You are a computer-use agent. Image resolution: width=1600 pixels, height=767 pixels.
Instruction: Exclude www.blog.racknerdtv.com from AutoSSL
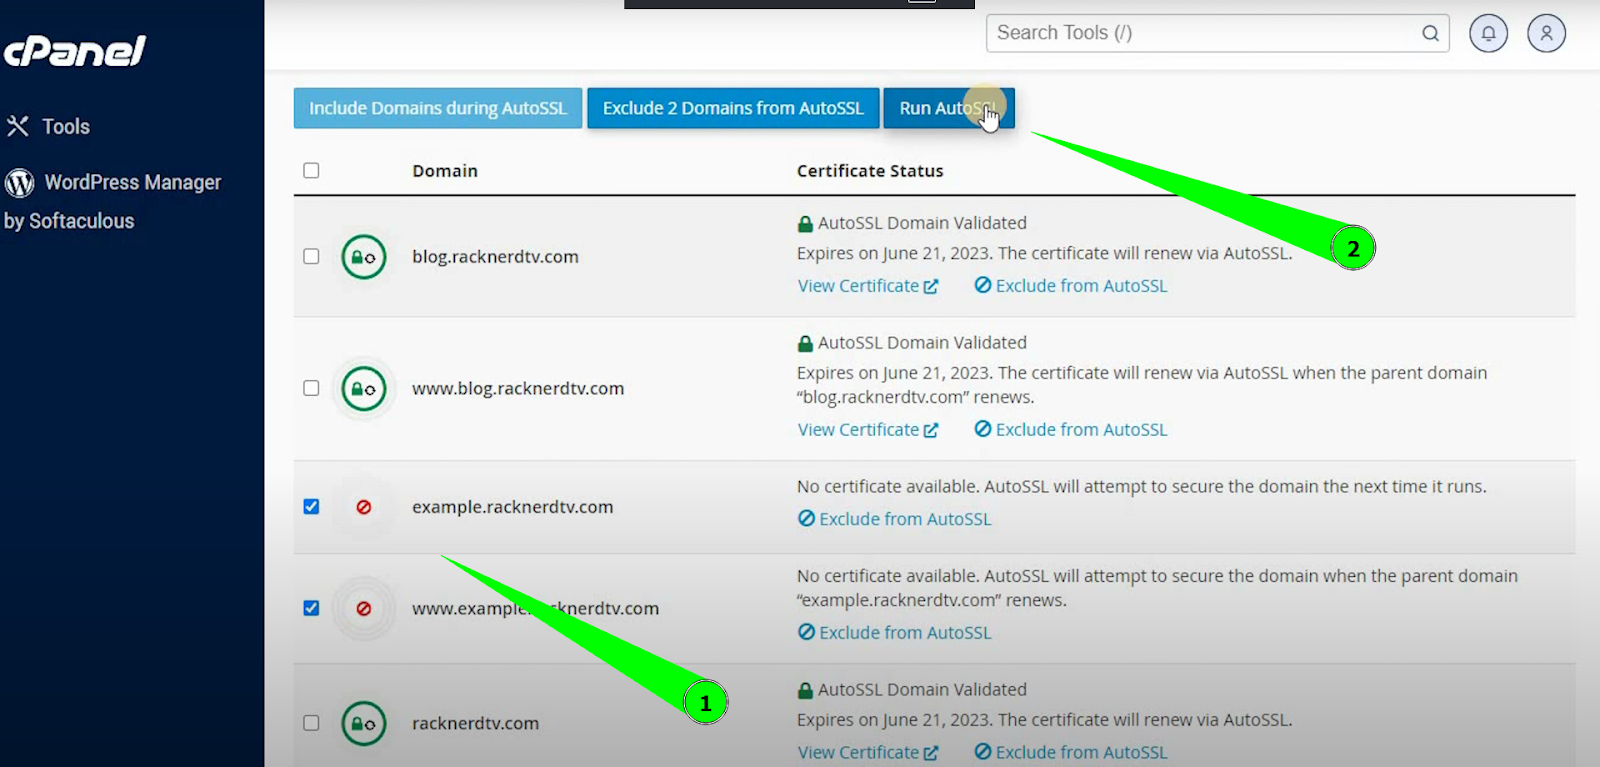1071,430
